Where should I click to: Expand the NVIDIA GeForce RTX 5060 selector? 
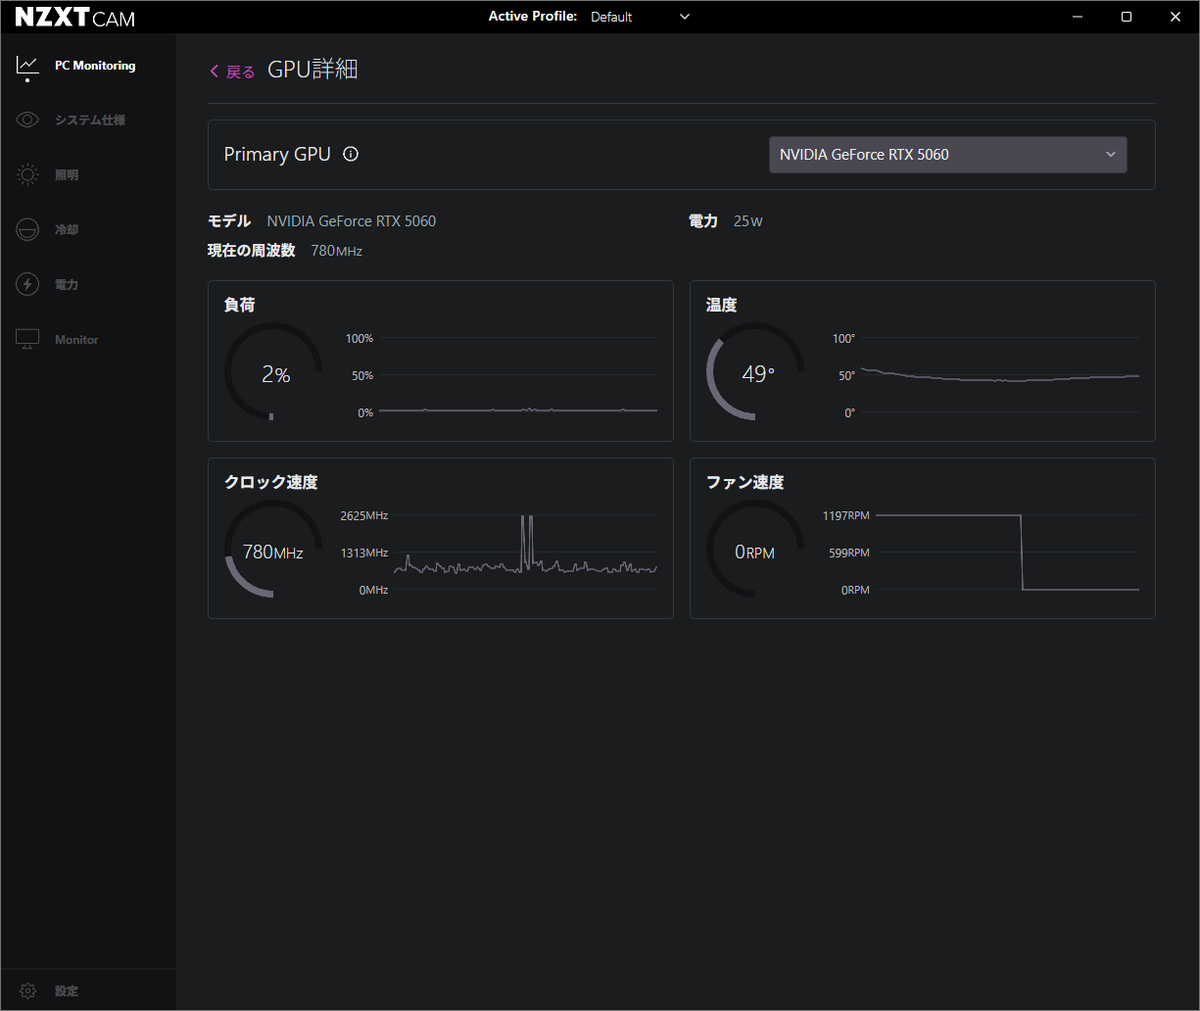click(x=948, y=154)
